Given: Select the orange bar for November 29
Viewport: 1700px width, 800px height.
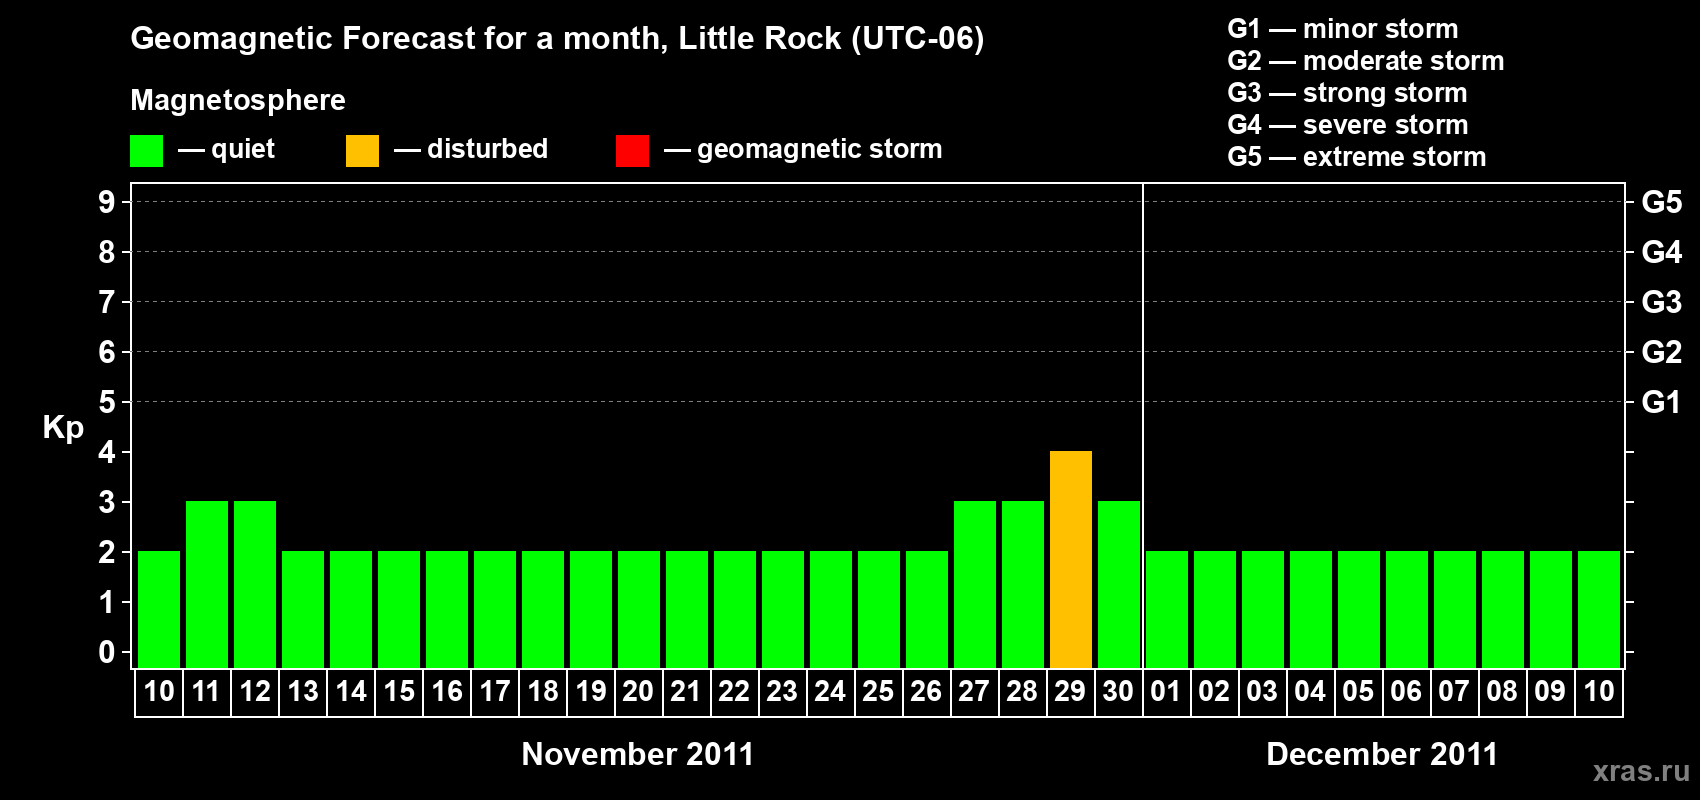Looking at the screenshot, I should point(1071,559).
